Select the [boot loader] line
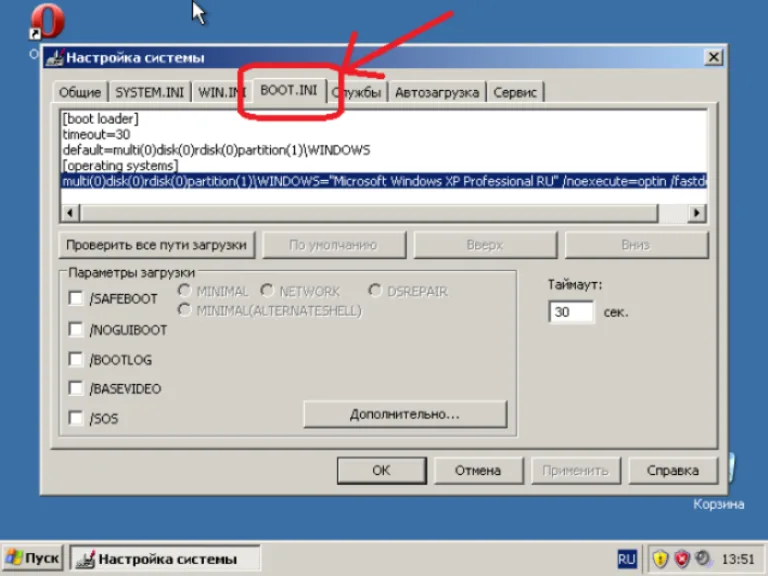 [x=100, y=119]
